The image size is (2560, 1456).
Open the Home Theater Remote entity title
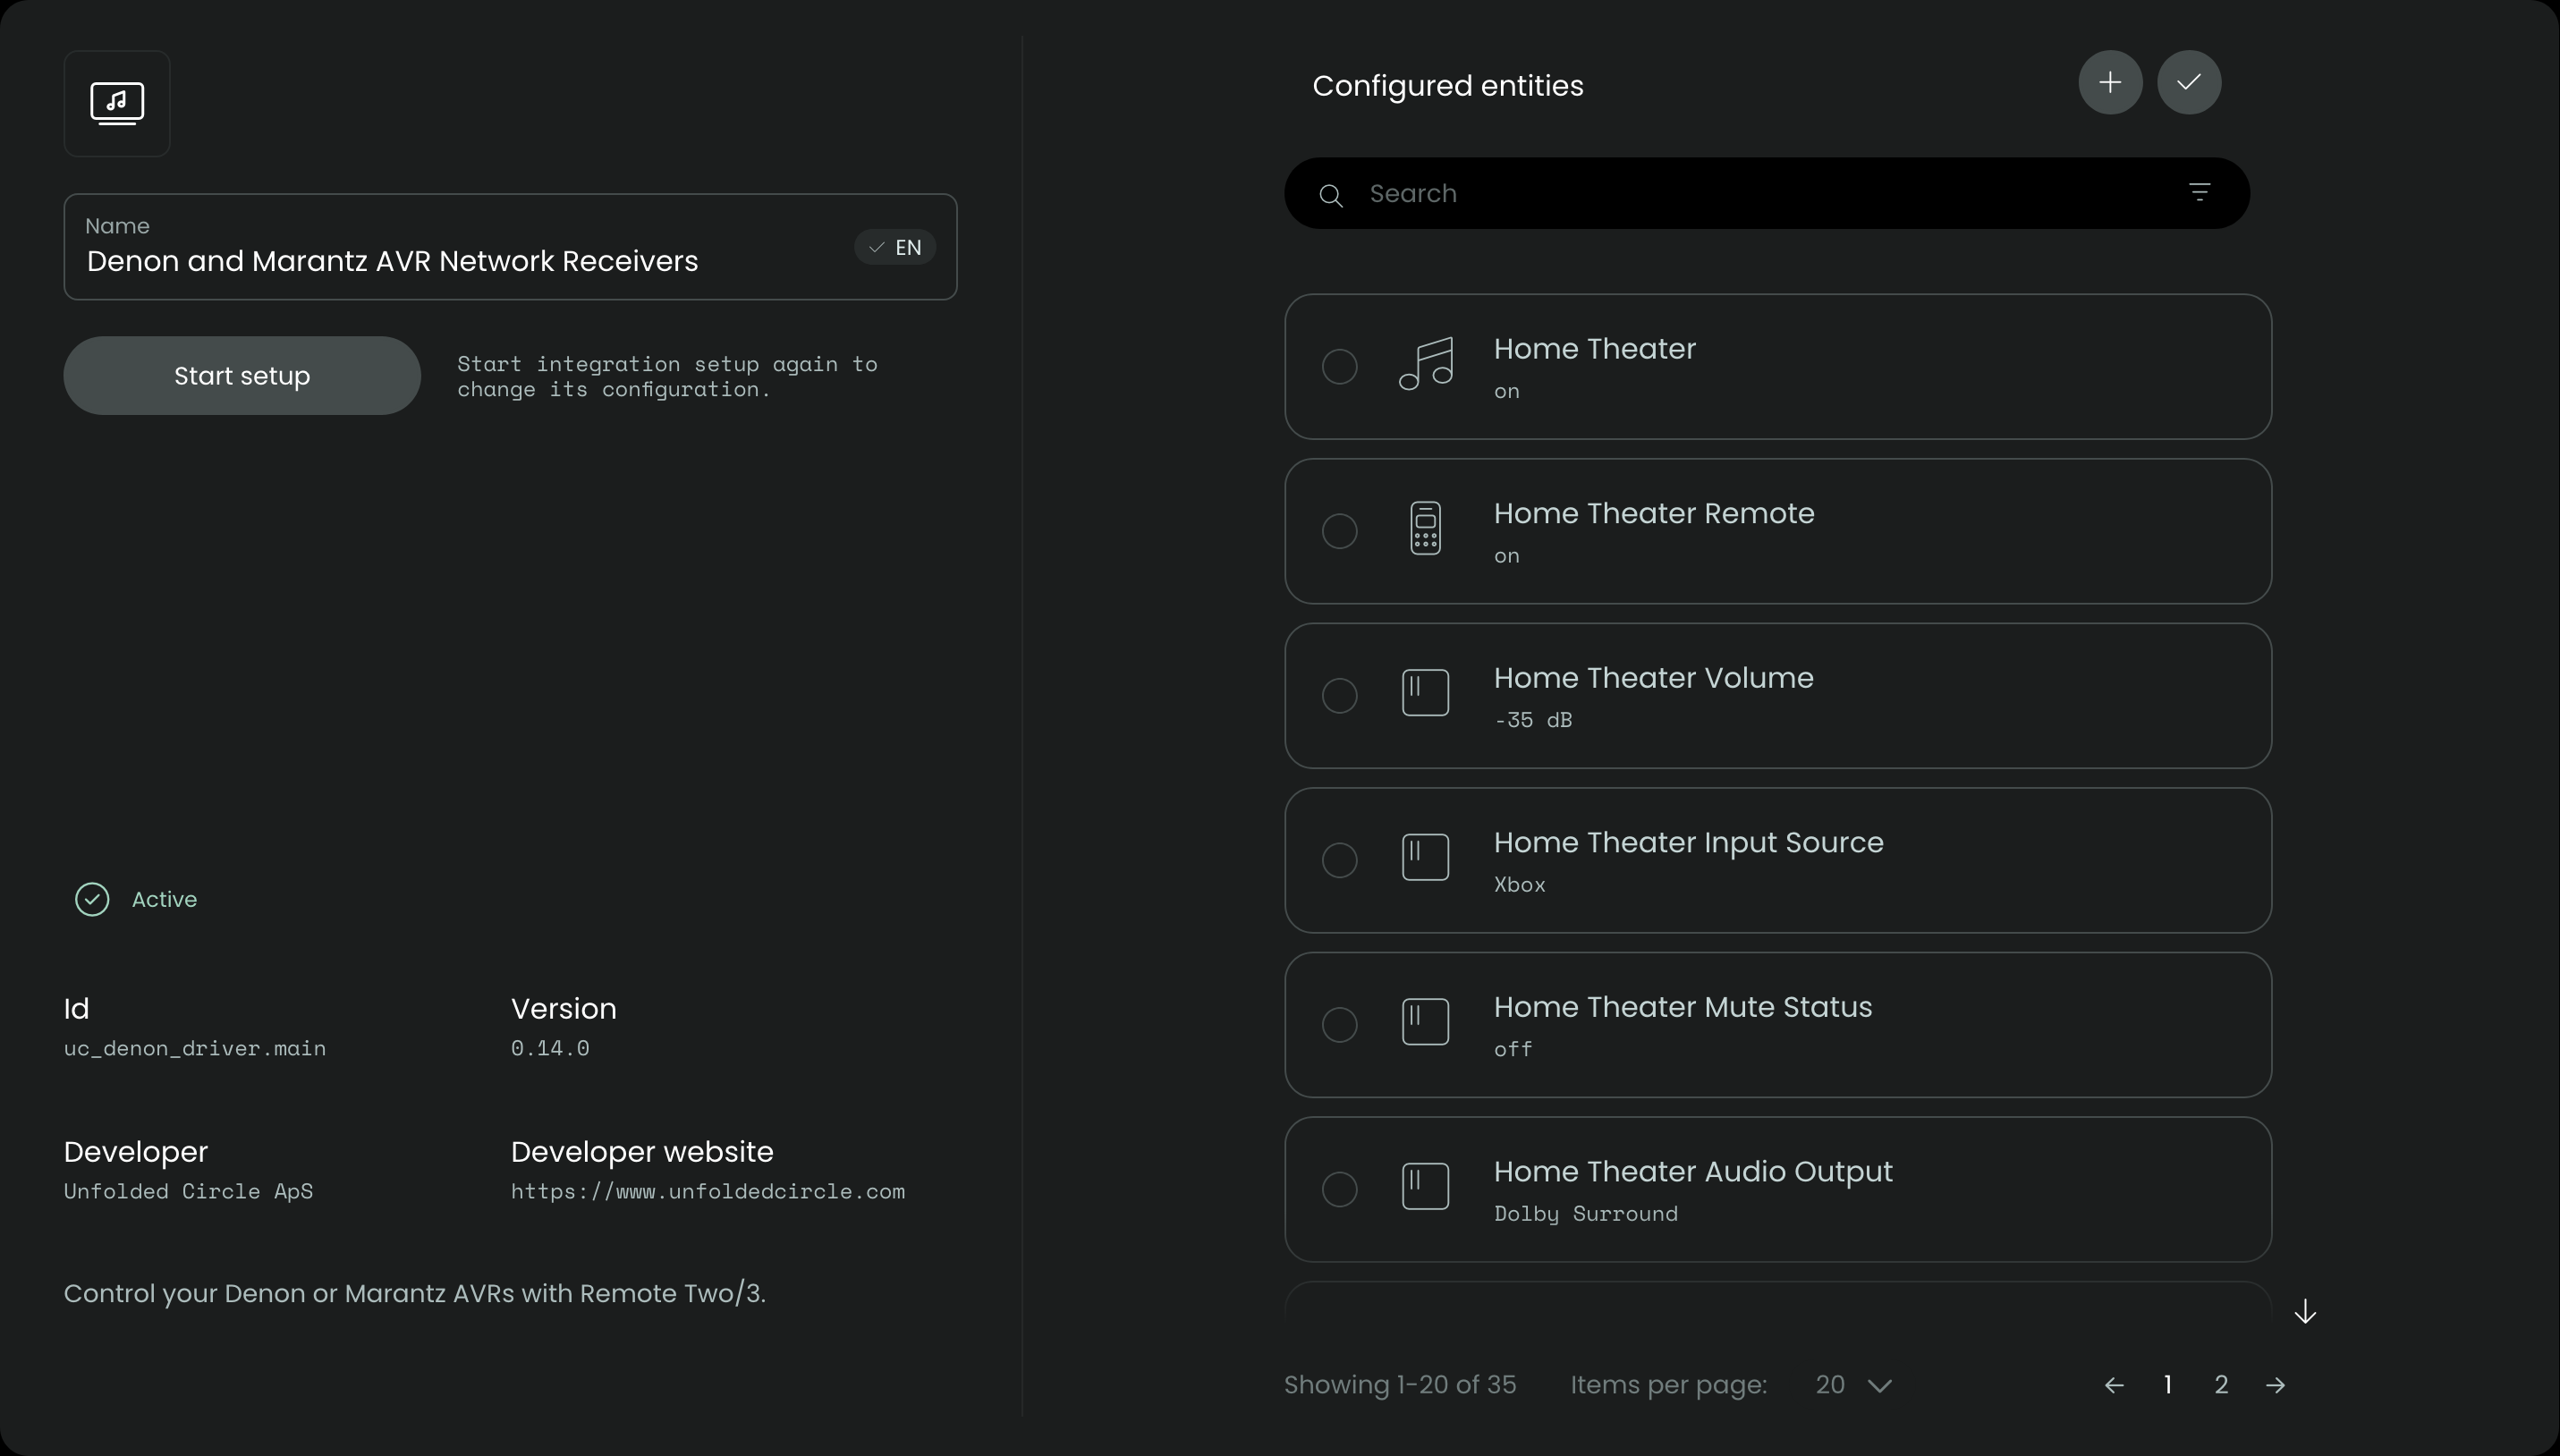(x=1654, y=513)
